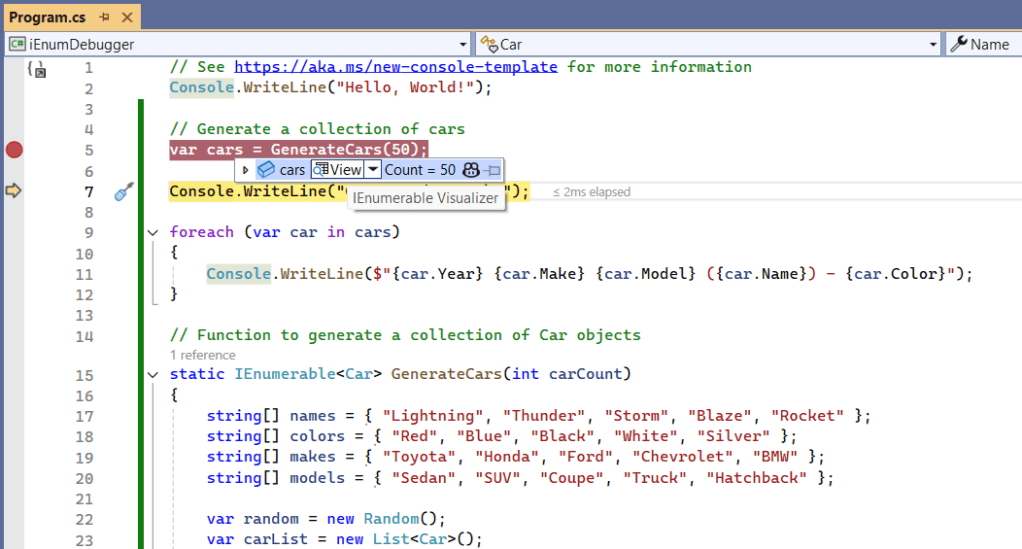The image size is (1022, 549).
Task: Open the visualizer dropdown arrow next to View
Action: tap(372, 170)
